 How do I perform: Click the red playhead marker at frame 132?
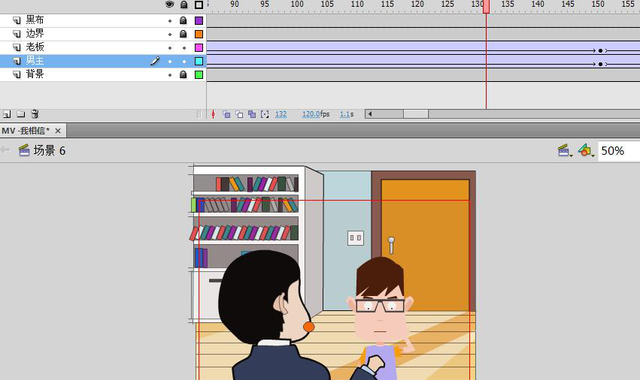(x=486, y=7)
